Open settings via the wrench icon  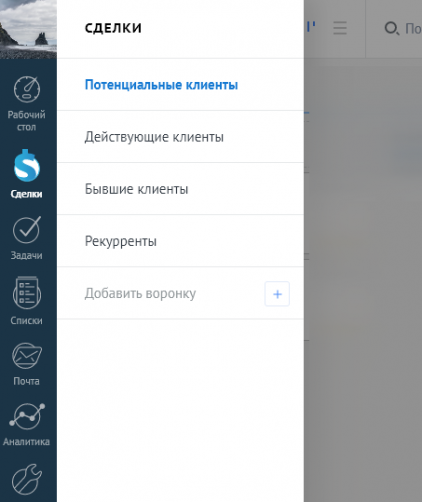(x=27, y=479)
